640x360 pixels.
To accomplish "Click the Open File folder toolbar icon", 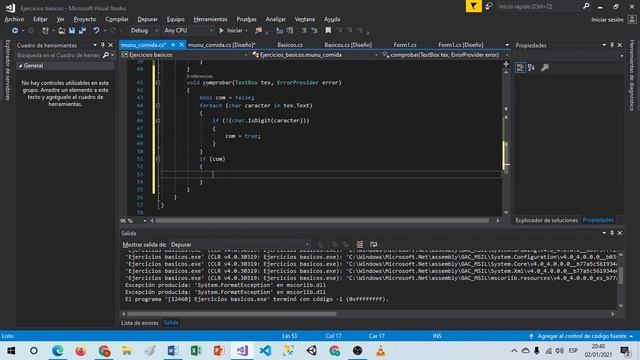I will point(61,31).
